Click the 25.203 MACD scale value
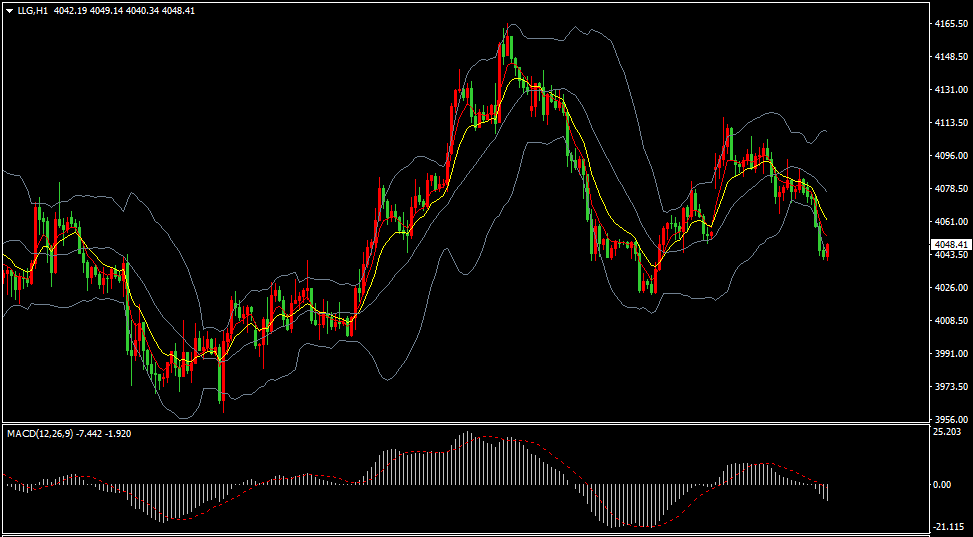The image size is (973, 537). click(x=947, y=431)
